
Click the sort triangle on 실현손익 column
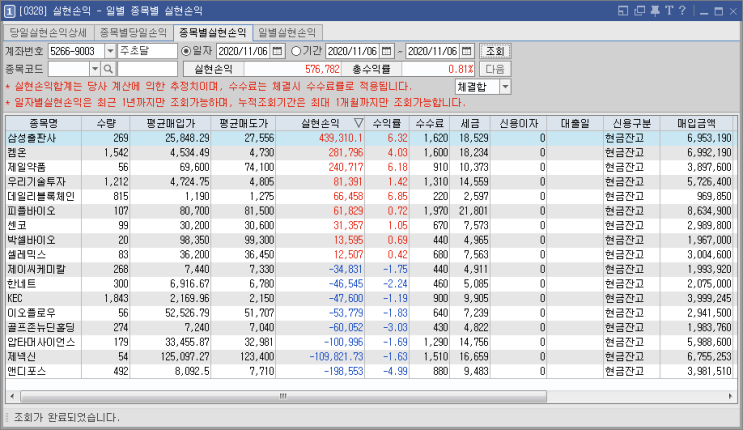point(358,123)
